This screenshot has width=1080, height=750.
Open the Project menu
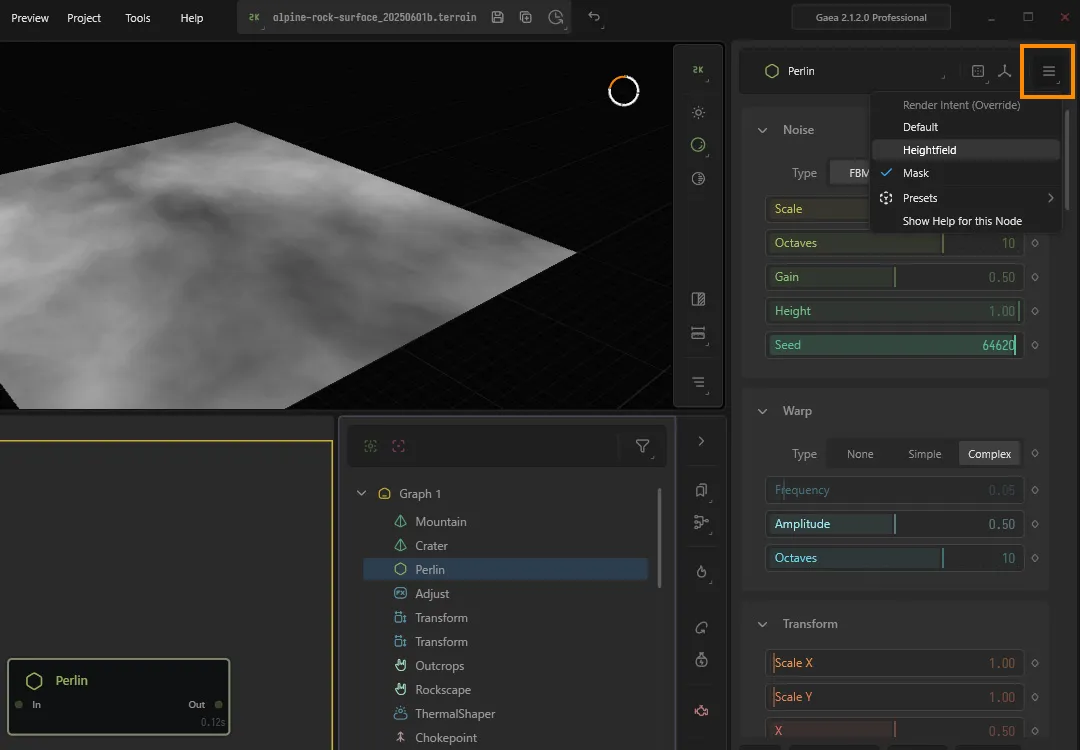coord(84,18)
